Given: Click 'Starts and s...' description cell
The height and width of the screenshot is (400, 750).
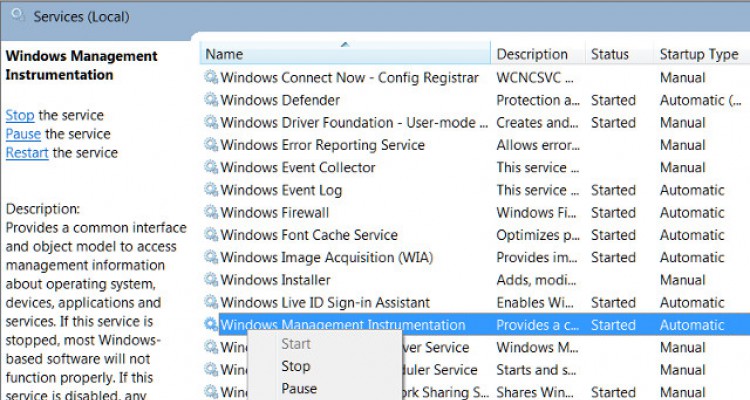Looking at the screenshot, I should (x=536, y=370).
